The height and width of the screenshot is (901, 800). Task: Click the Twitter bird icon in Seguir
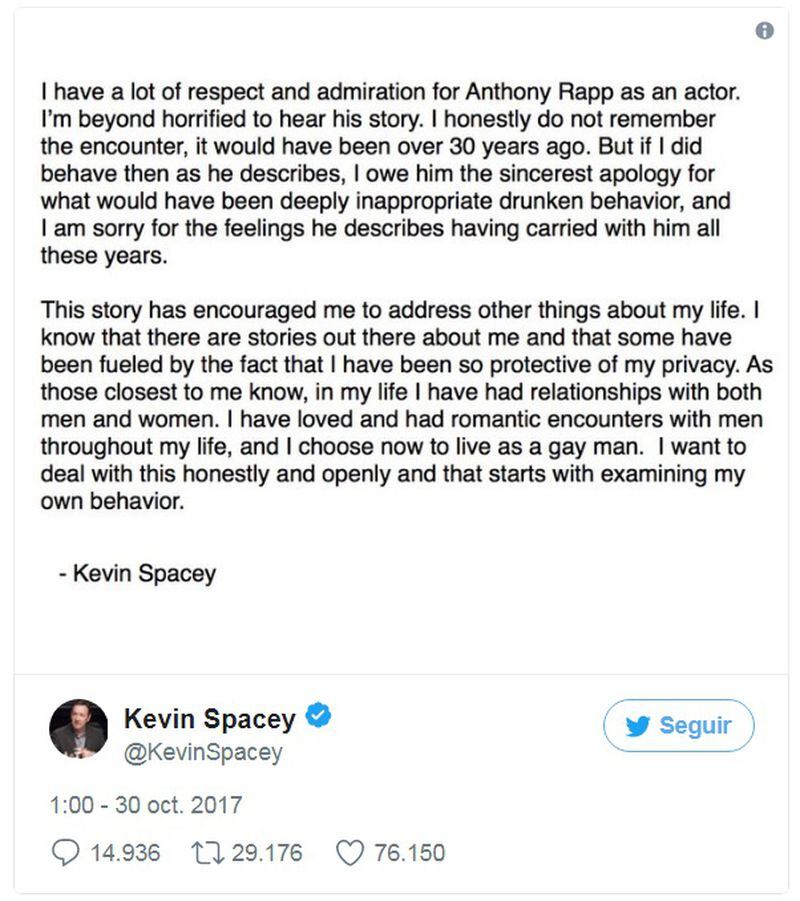(x=637, y=726)
